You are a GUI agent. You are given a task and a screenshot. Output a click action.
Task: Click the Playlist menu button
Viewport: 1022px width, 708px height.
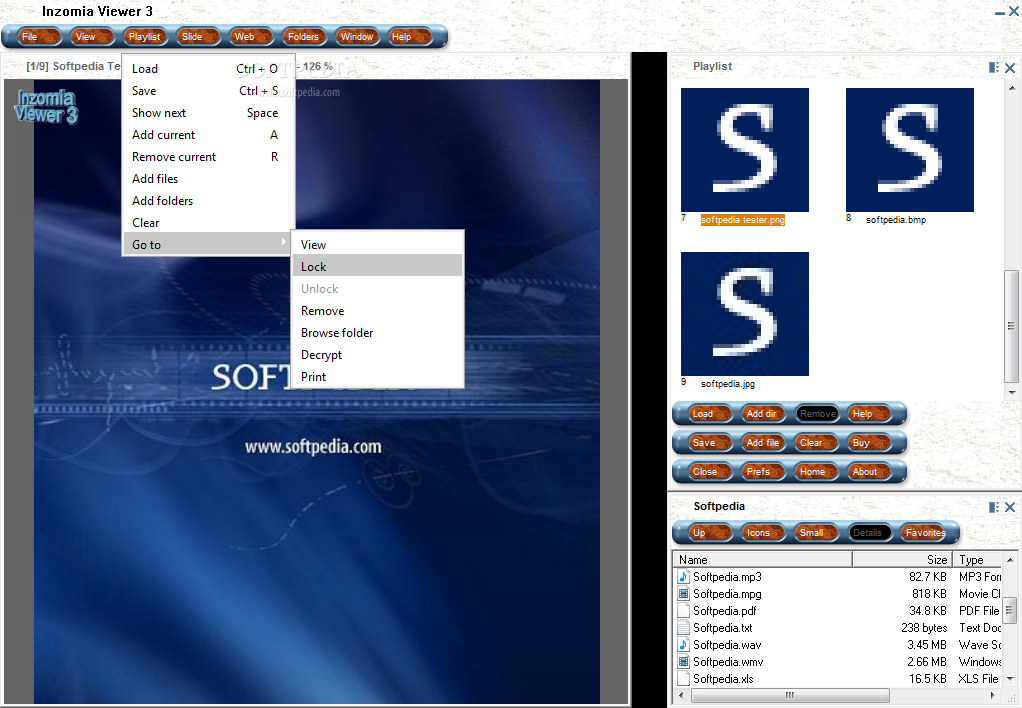click(x=145, y=37)
